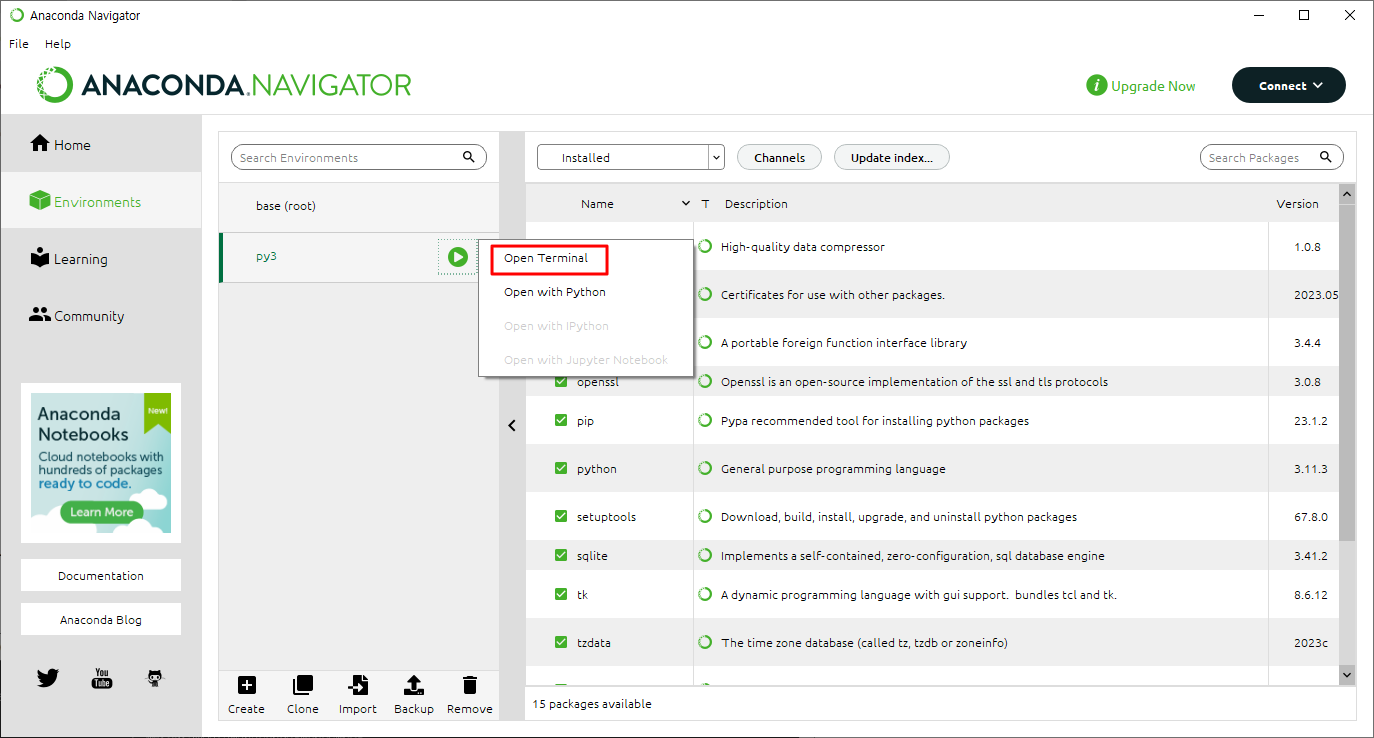1374x738 pixels.
Task: Click the Backup environment icon
Action: 413,685
